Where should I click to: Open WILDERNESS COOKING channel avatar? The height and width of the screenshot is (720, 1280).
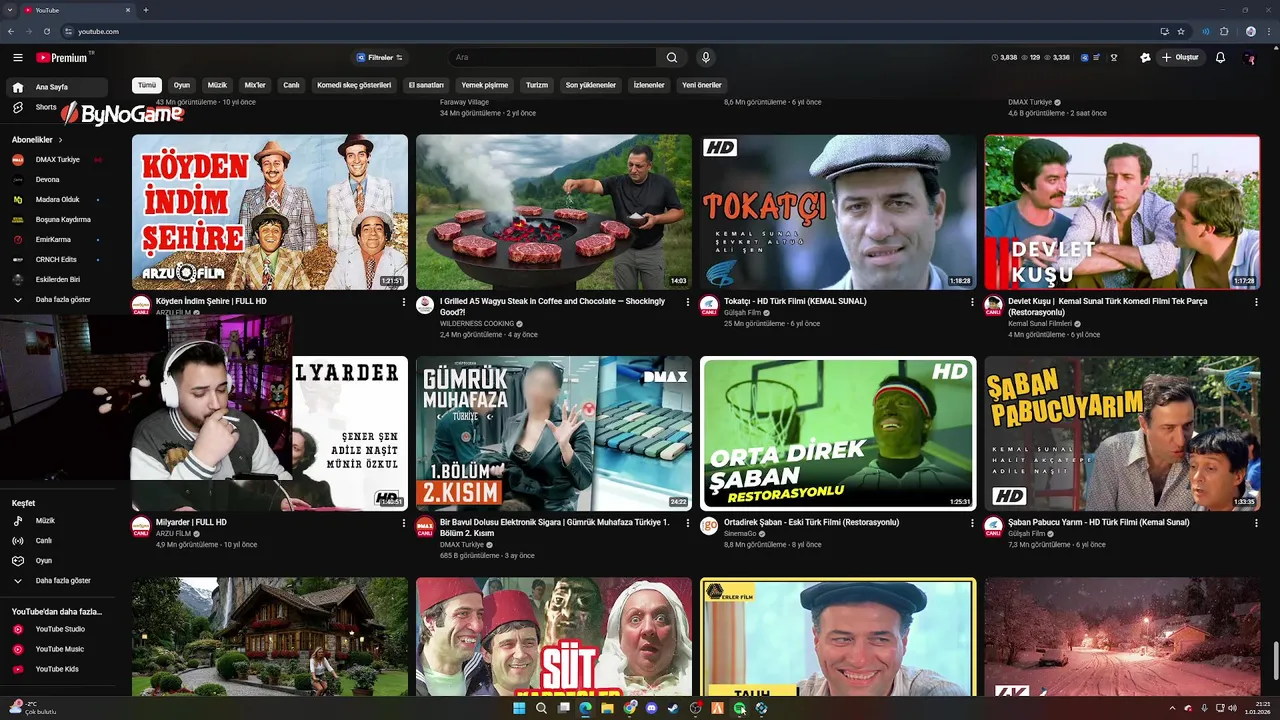click(x=425, y=305)
